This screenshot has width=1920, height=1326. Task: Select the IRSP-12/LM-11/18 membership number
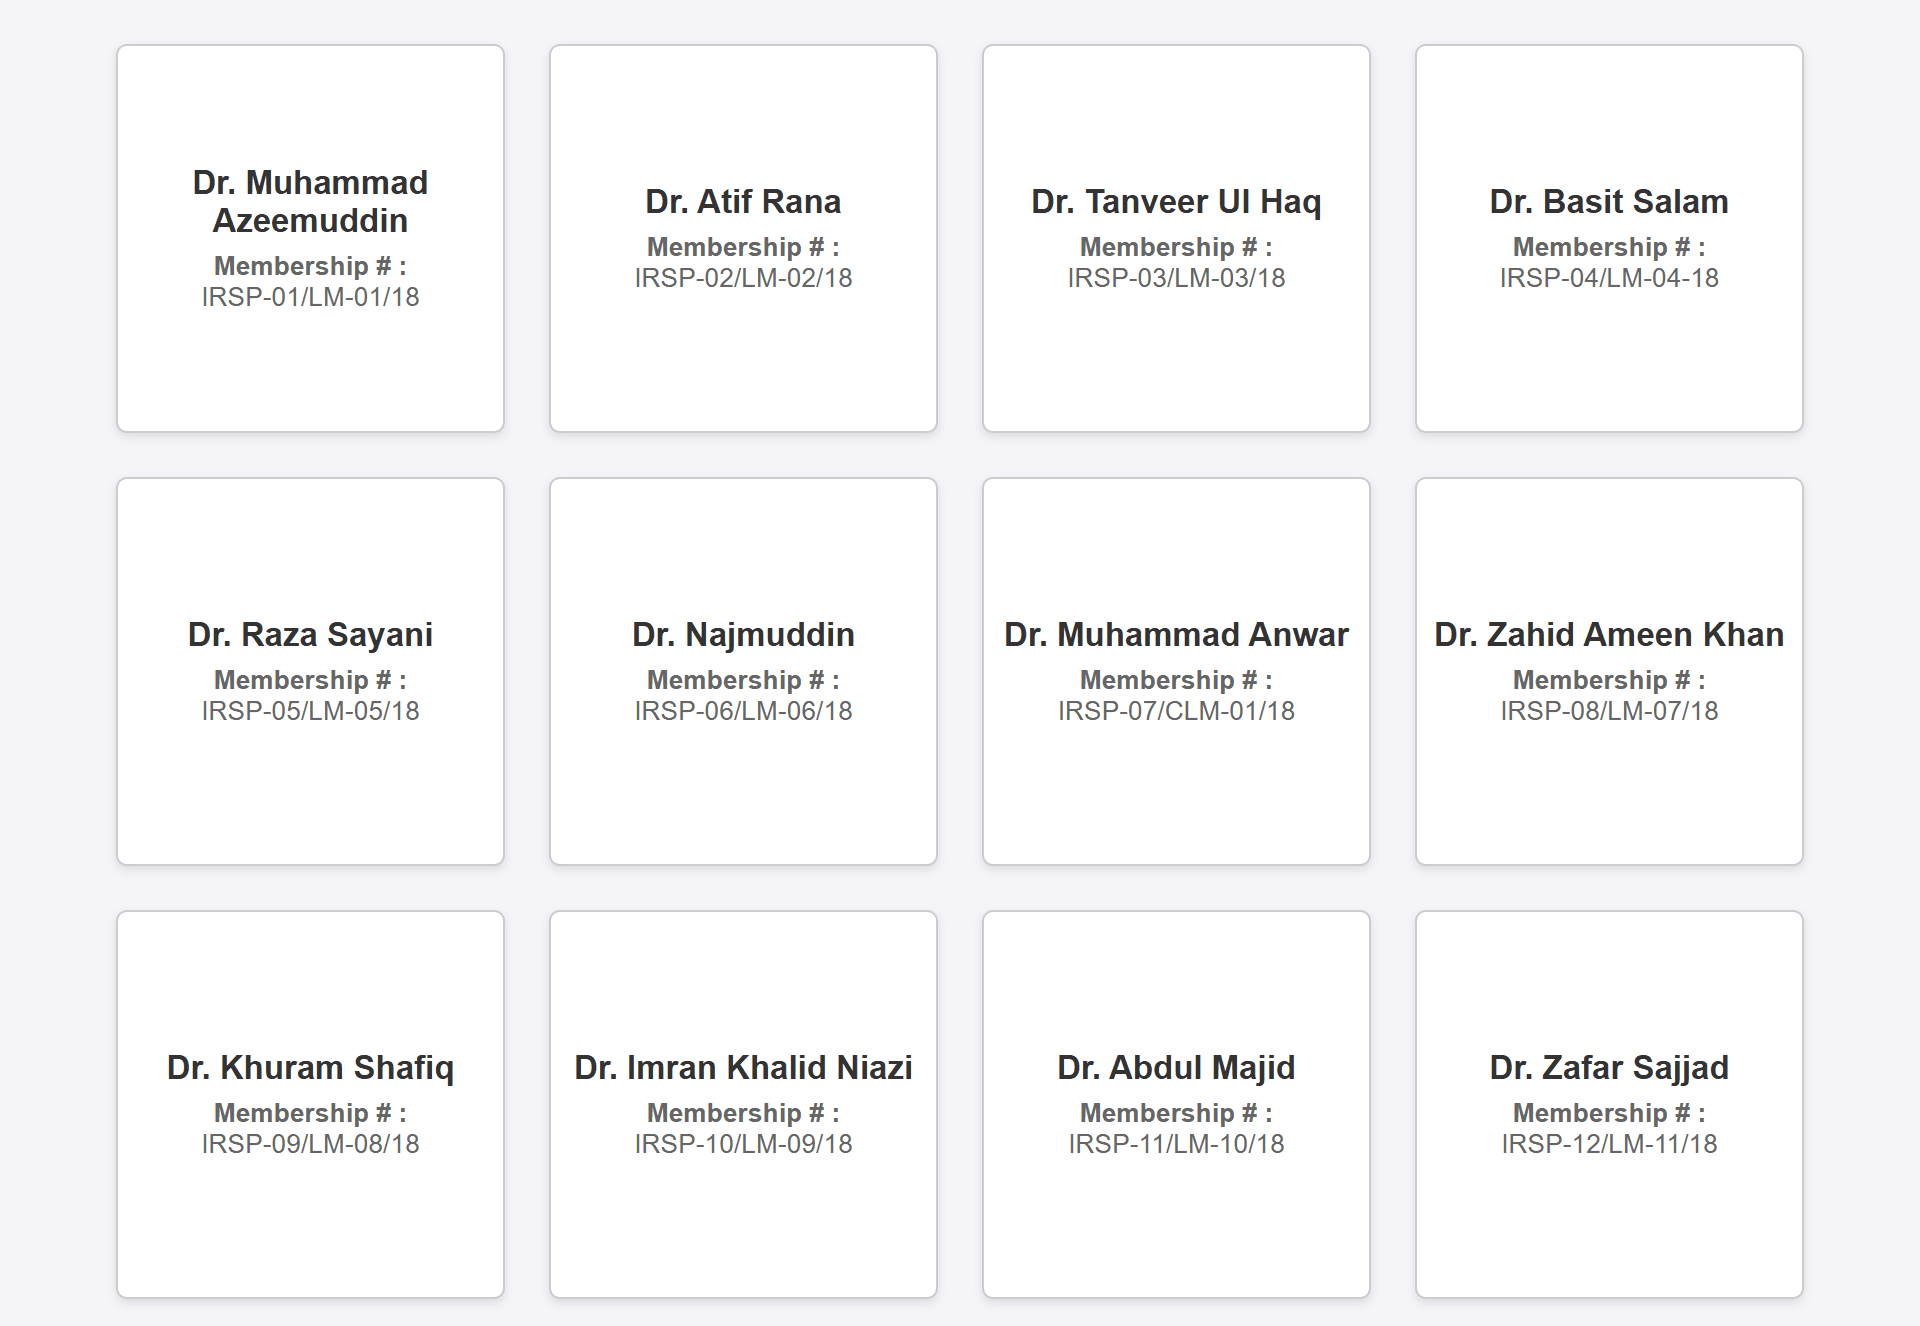point(1609,1144)
